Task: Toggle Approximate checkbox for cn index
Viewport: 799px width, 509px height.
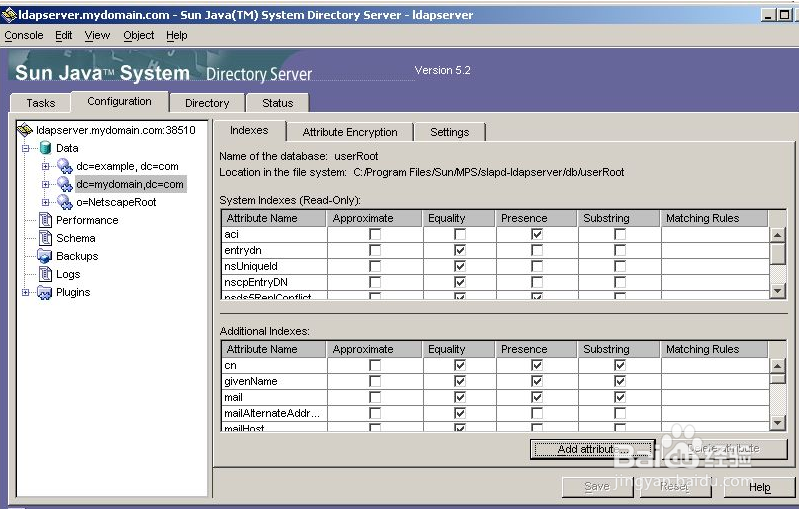Action: click(x=375, y=365)
